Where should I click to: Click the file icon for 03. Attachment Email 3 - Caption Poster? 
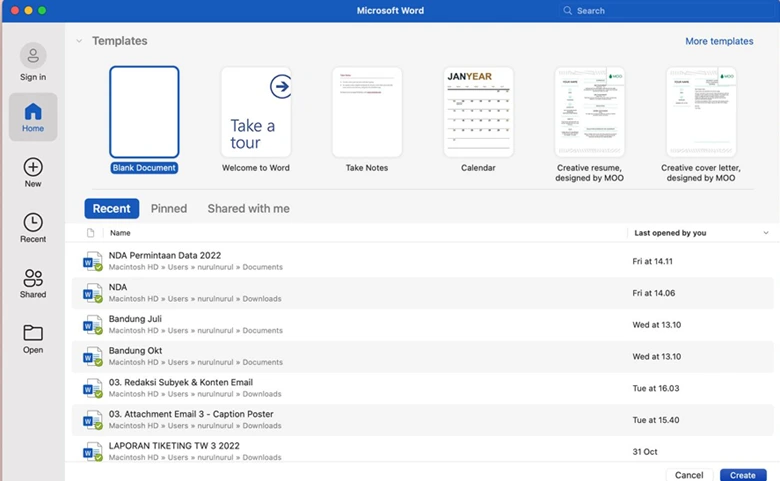[x=93, y=420]
